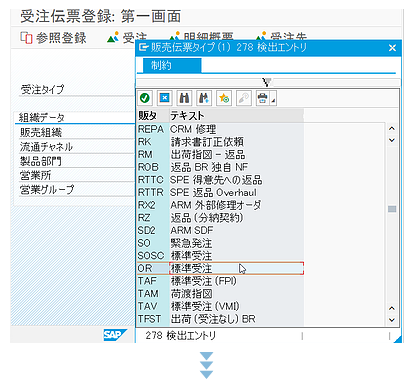Viewport: 410px width, 384px height.
Task: Select row ROB 返品 BR 独自 NF
Action: 220,167
